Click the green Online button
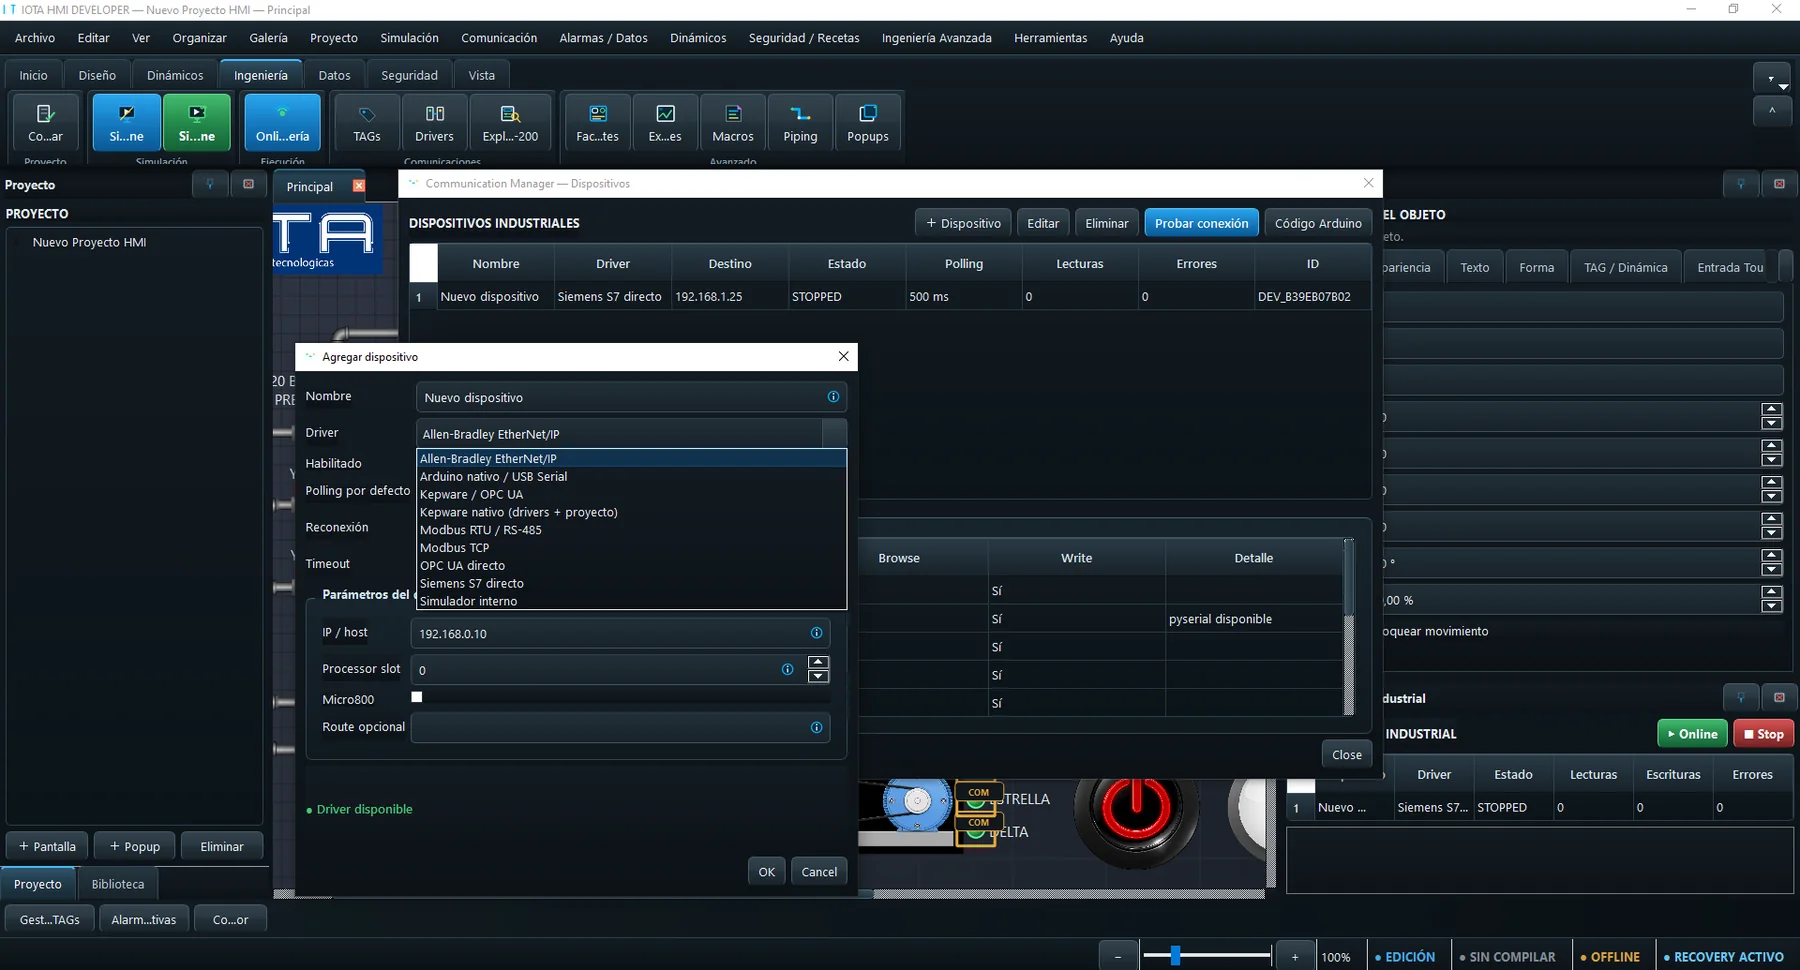 [1692, 734]
